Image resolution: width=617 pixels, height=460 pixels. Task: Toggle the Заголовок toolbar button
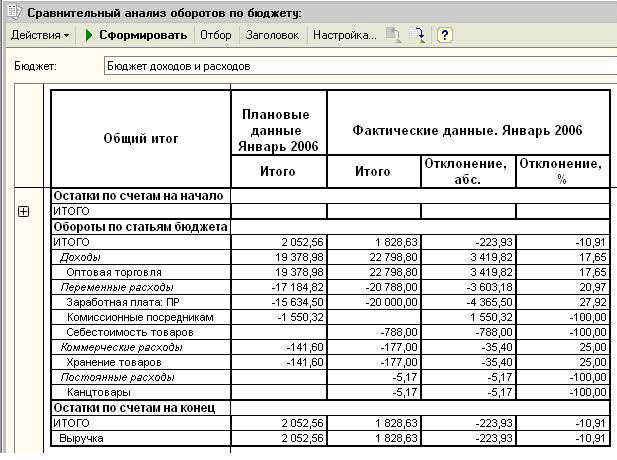pyautogui.click(x=272, y=35)
